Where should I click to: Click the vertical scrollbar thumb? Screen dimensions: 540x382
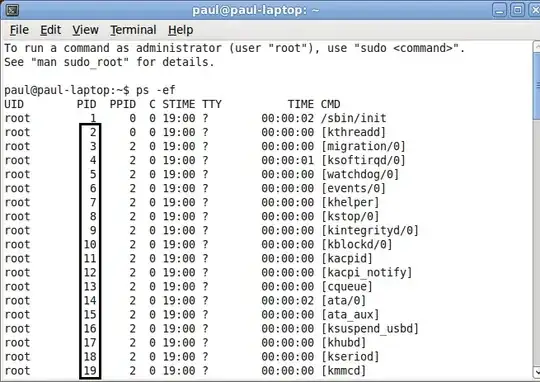click(x=537, y=85)
